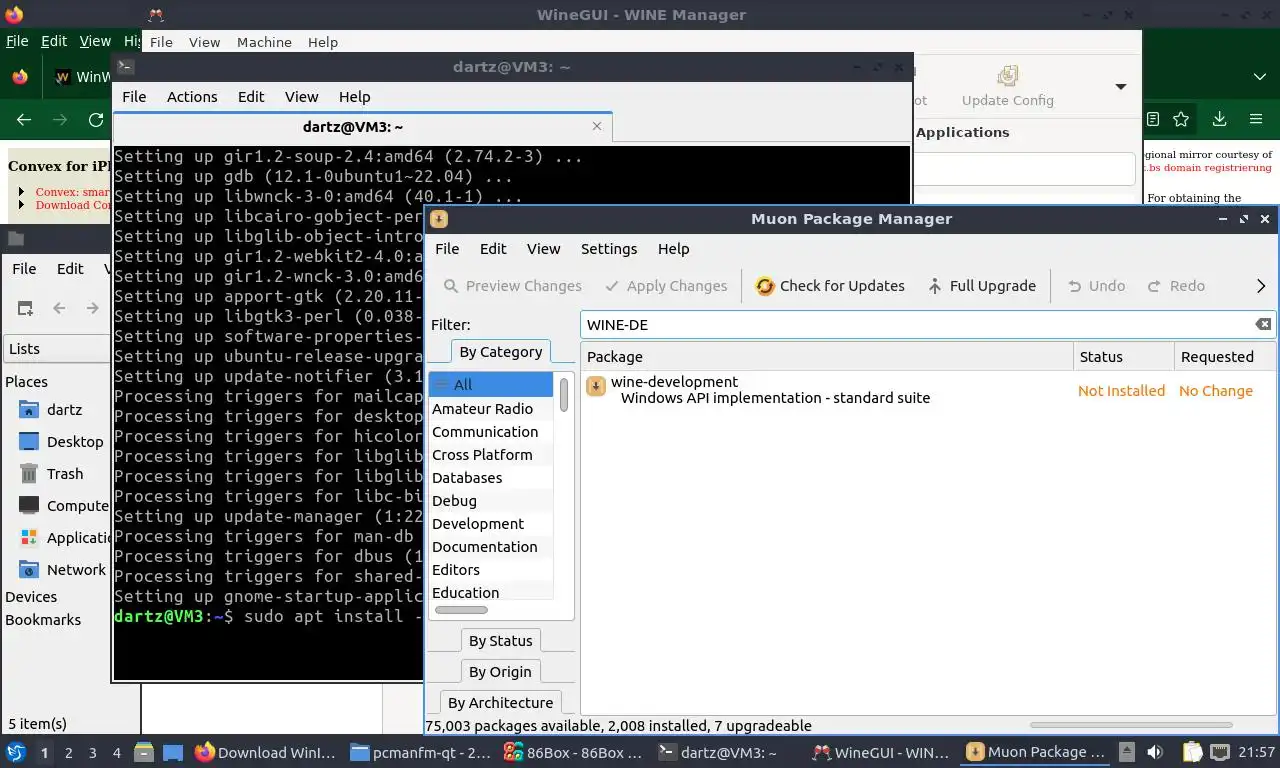Viewport: 1280px width, 768px height.
Task: Click Check for Updates in Muon
Action: [830, 286]
